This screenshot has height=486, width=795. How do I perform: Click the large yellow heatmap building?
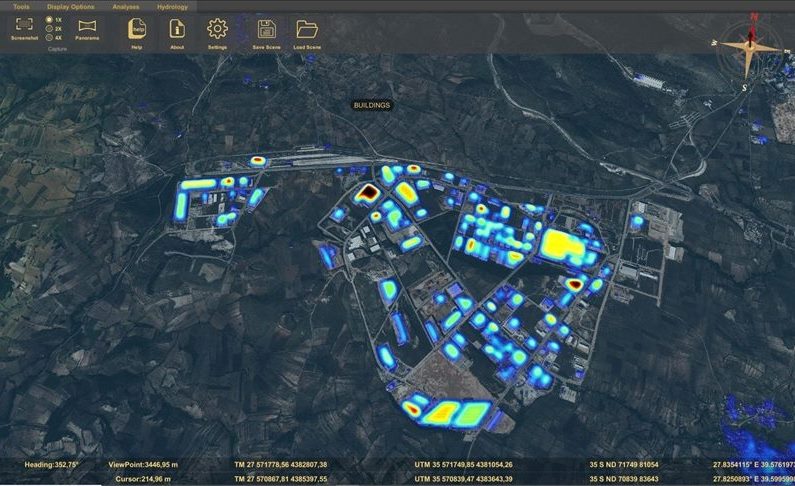coord(560,243)
